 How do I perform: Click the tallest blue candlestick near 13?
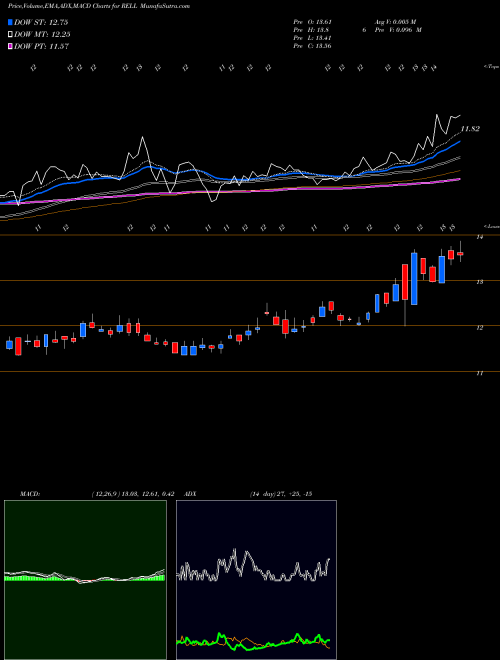[x=414, y=279]
